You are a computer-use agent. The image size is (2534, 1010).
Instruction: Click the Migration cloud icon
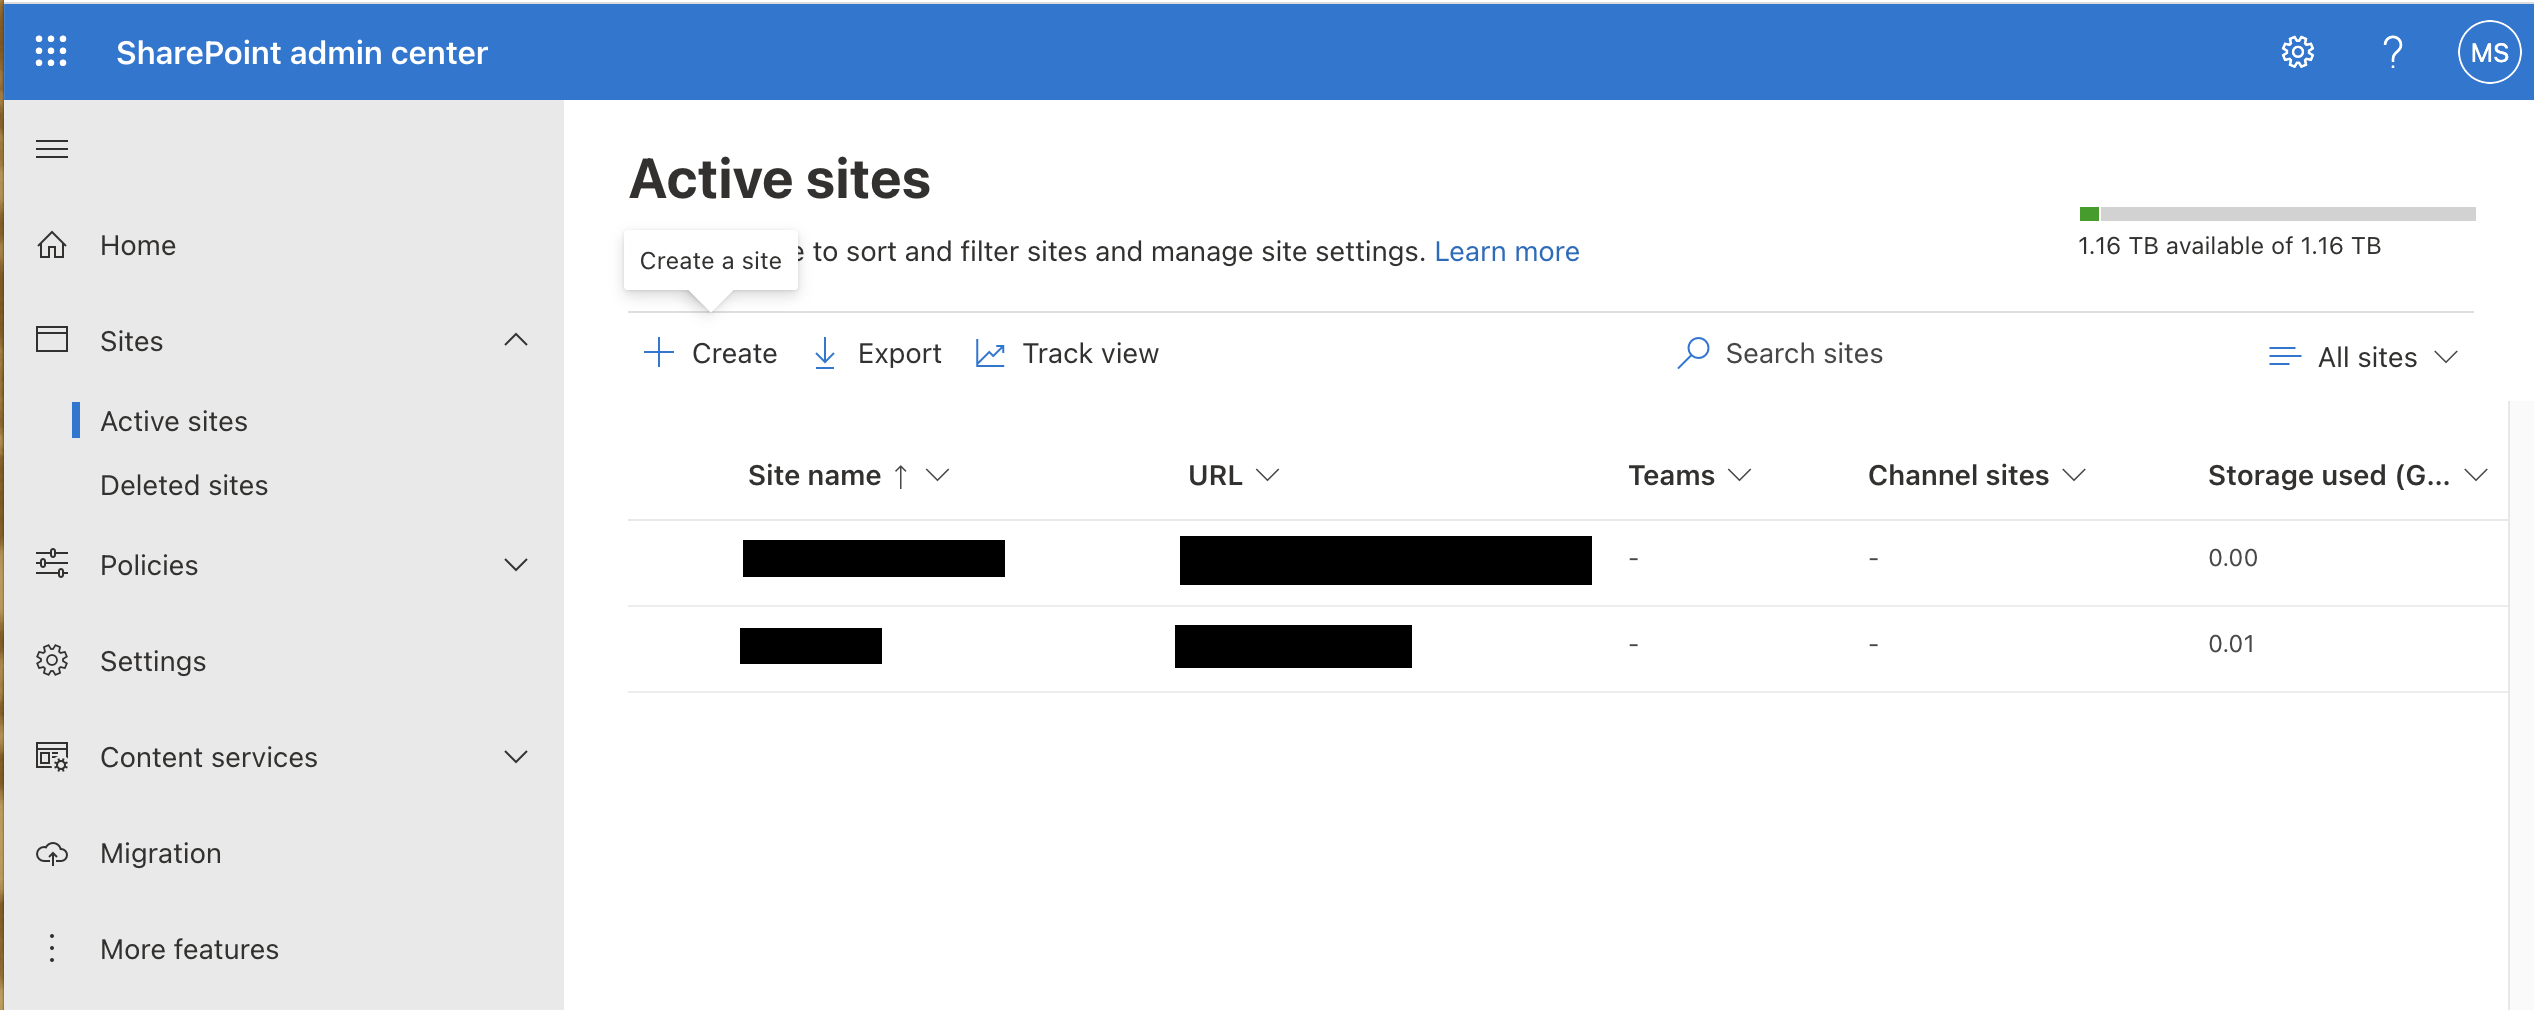point(52,853)
